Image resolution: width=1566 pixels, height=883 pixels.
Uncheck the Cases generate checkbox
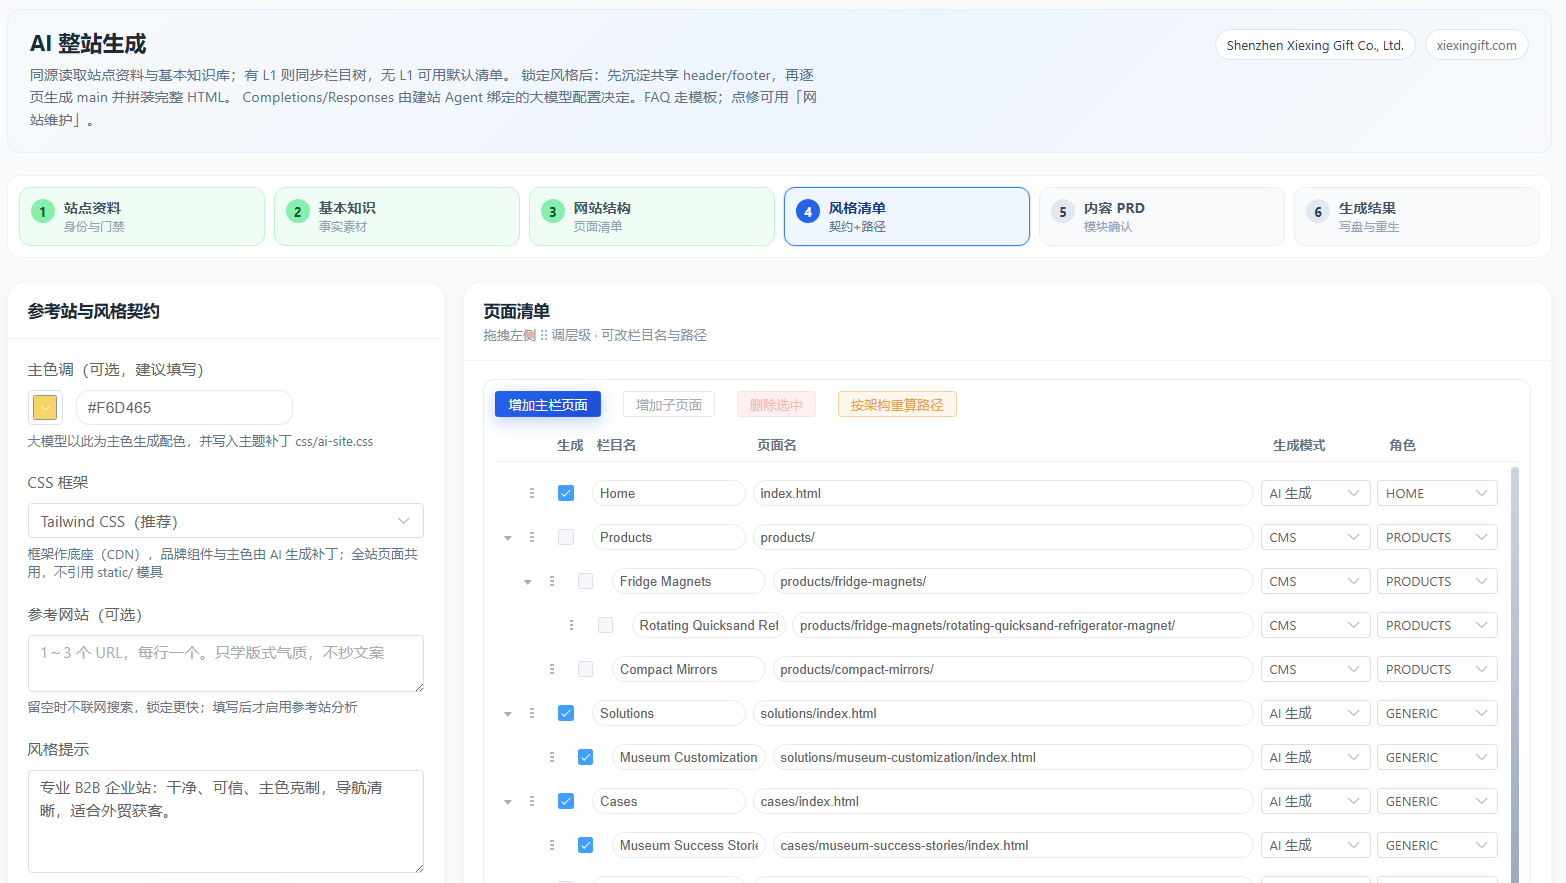point(566,801)
